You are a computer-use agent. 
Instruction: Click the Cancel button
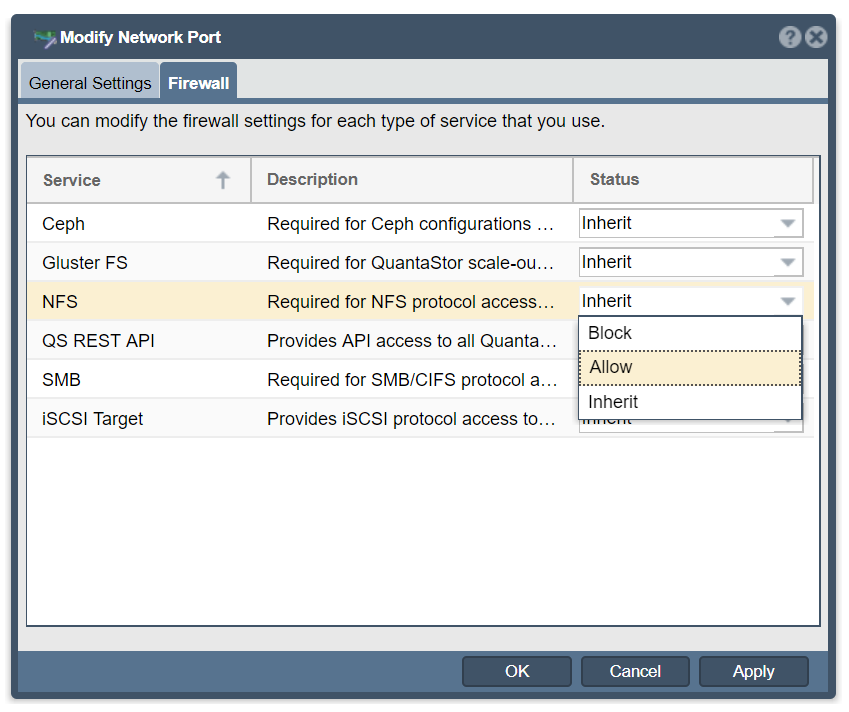pyautogui.click(x=635, y=671)
